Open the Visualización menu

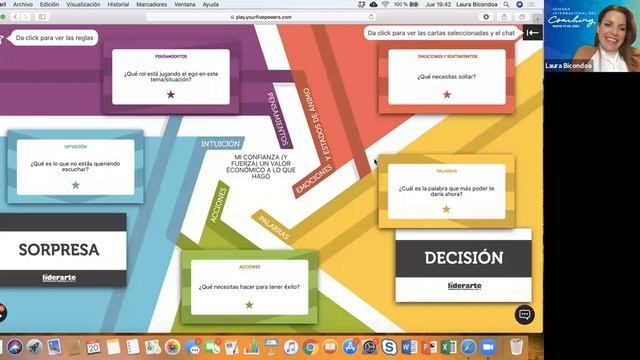(x=83, y=4)
